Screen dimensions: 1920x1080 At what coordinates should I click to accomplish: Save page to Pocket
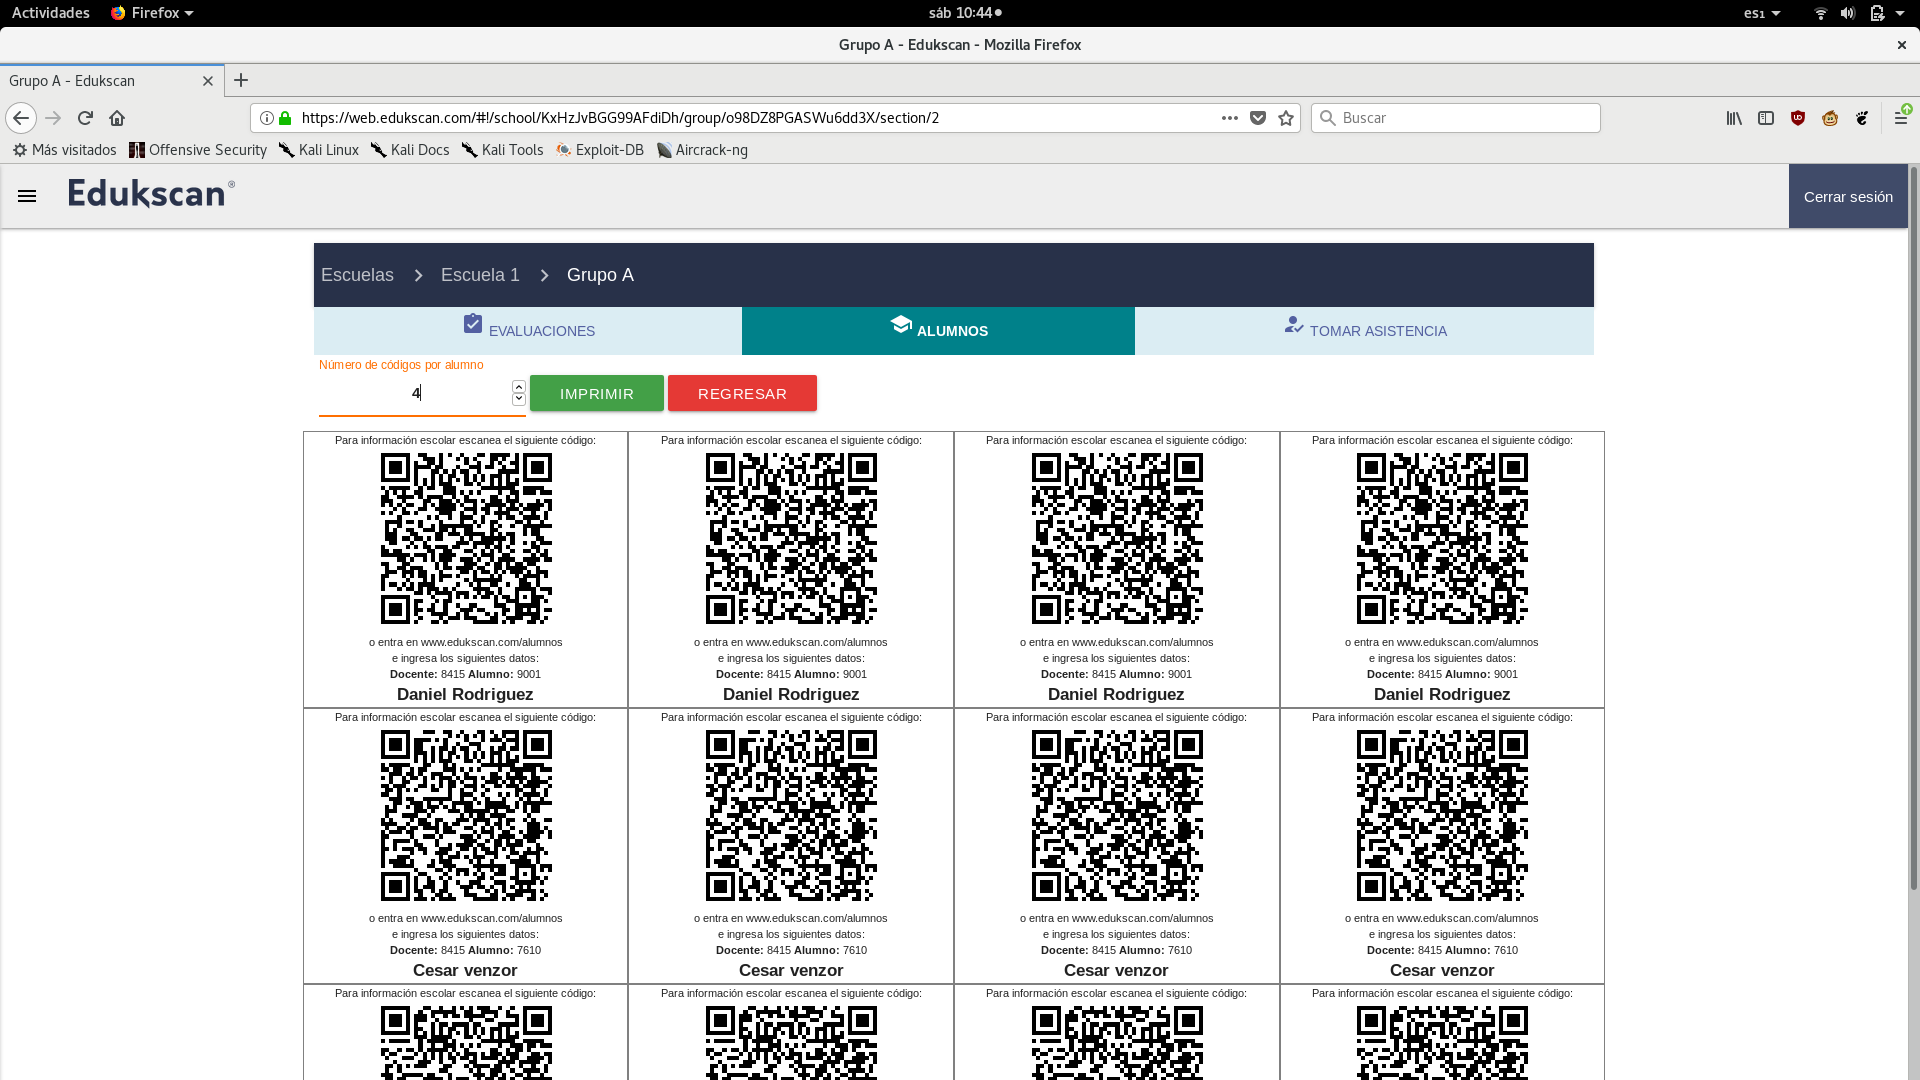(1258, 118)
